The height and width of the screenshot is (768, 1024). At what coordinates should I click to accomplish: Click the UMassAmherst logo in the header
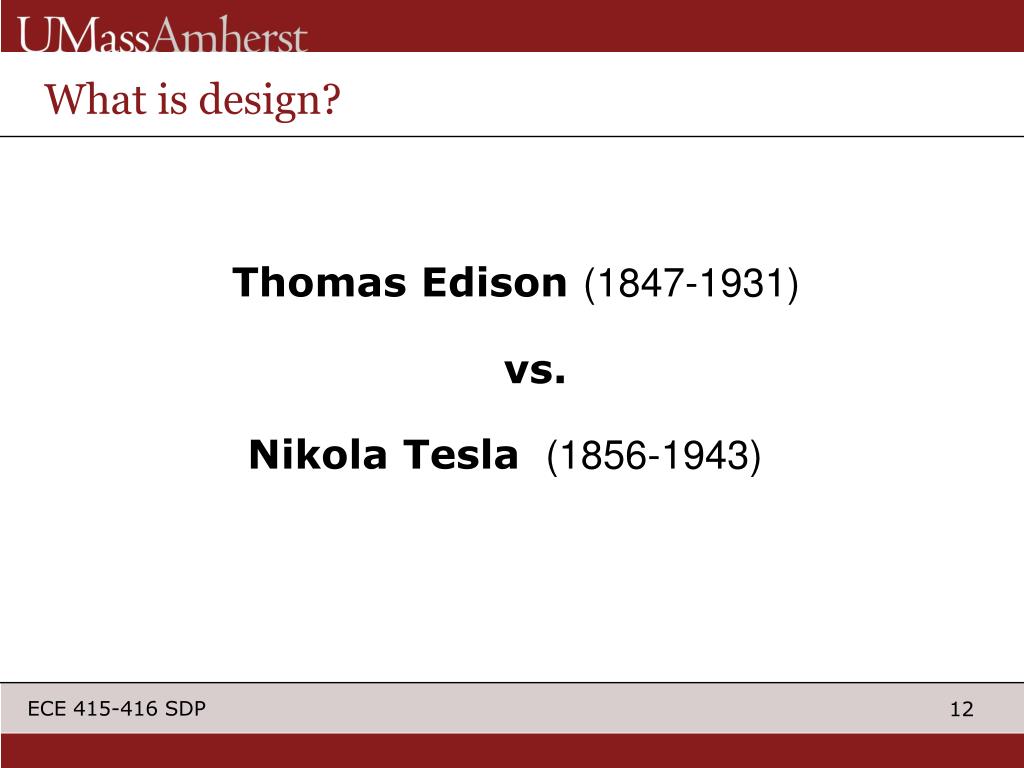(162, 35)
